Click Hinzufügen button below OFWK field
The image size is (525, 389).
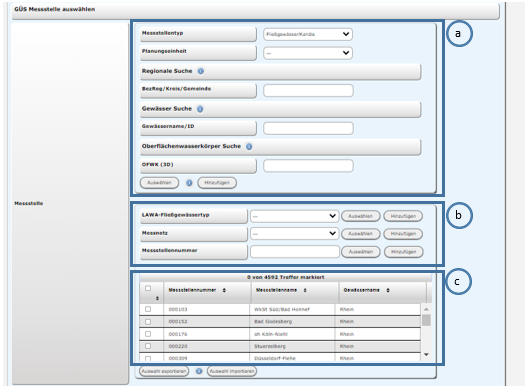click(x=217, y=183)
